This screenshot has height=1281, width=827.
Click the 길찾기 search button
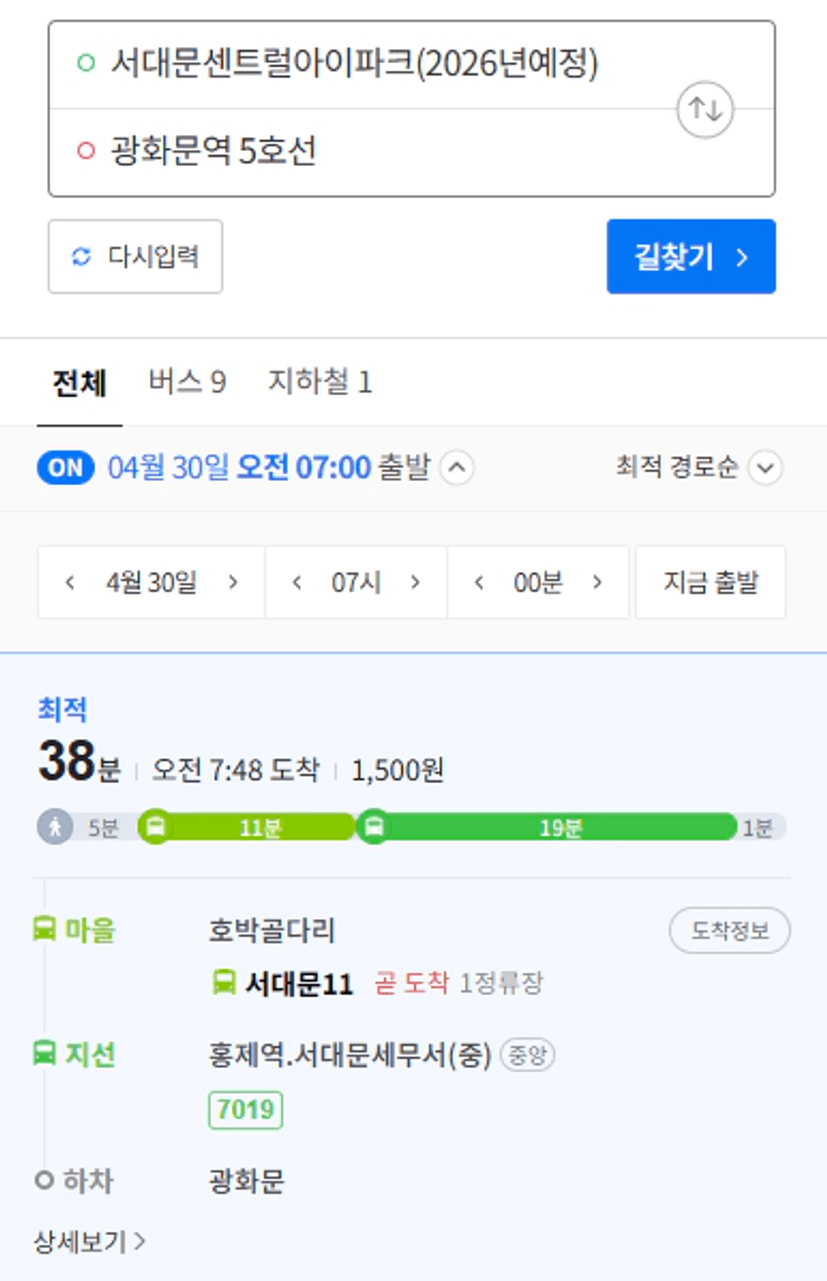point(691,257)
